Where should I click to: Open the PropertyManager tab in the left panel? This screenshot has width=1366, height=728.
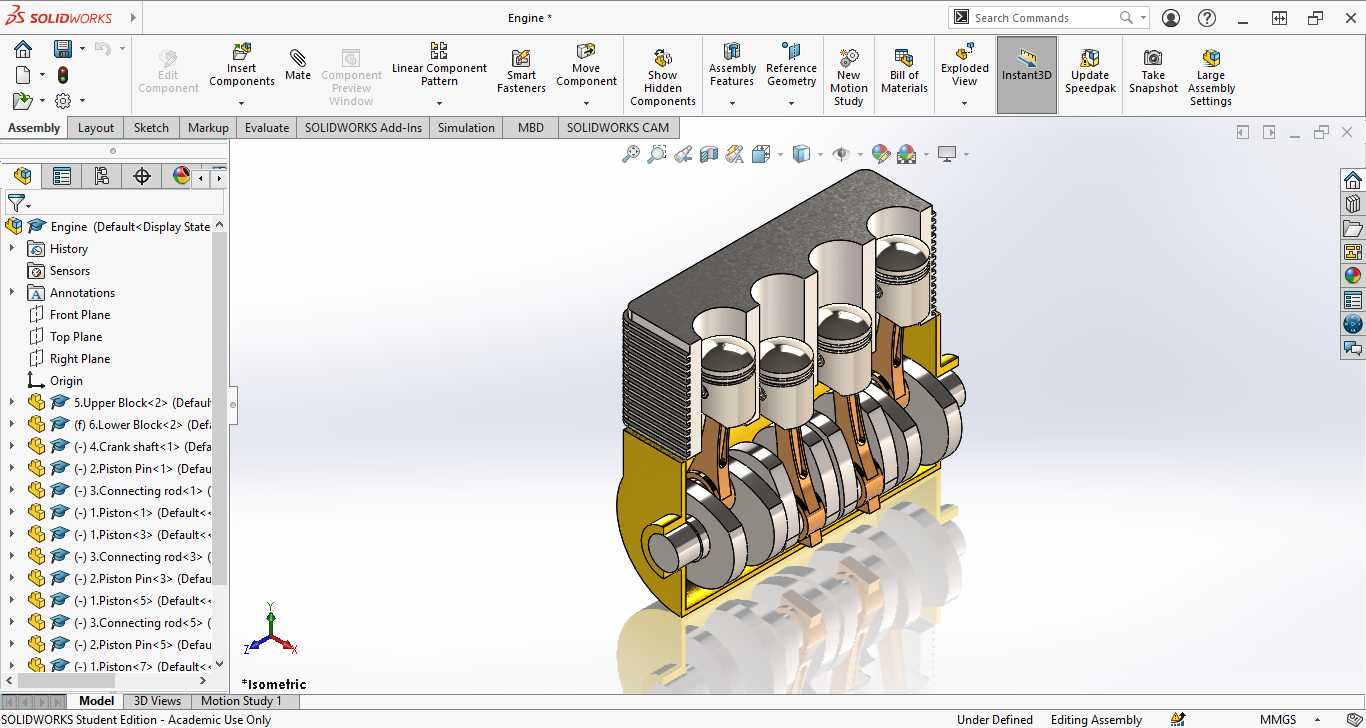click(62, 176)
